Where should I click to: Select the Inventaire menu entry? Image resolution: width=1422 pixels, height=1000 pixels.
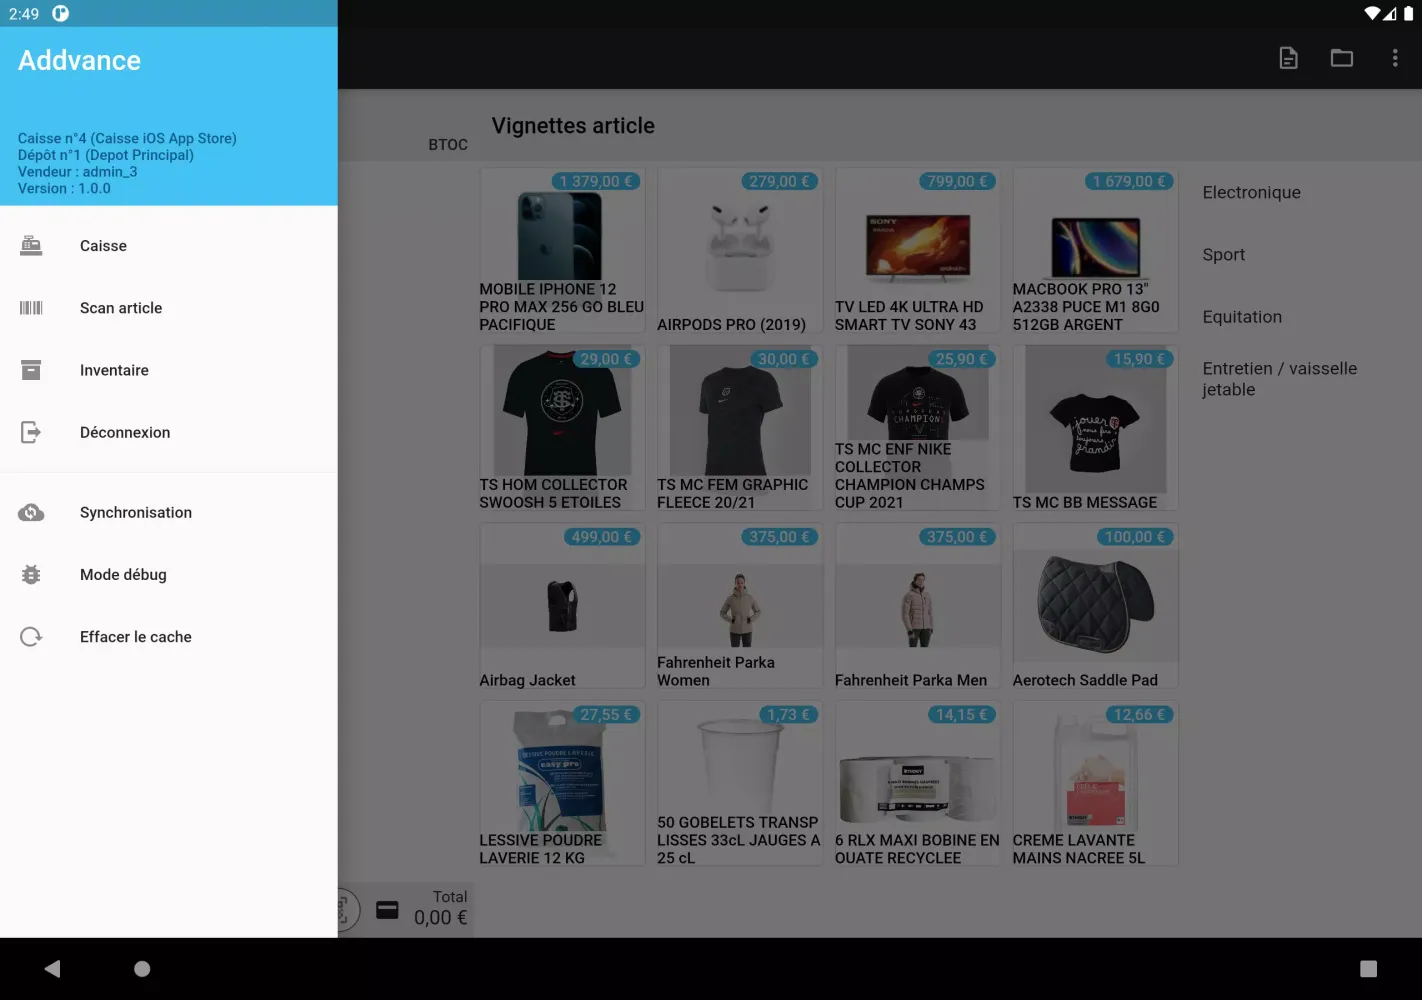[x=114, y=370]
